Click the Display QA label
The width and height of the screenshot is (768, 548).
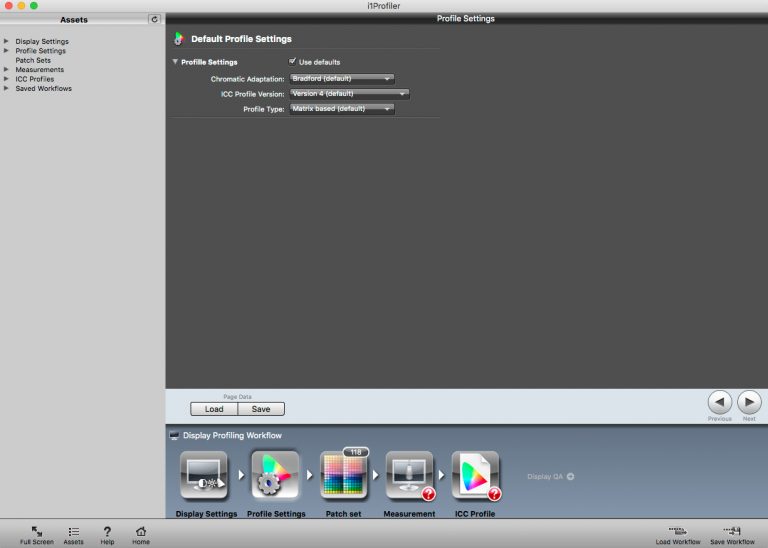pyautogui.click(x=545, y=477)
